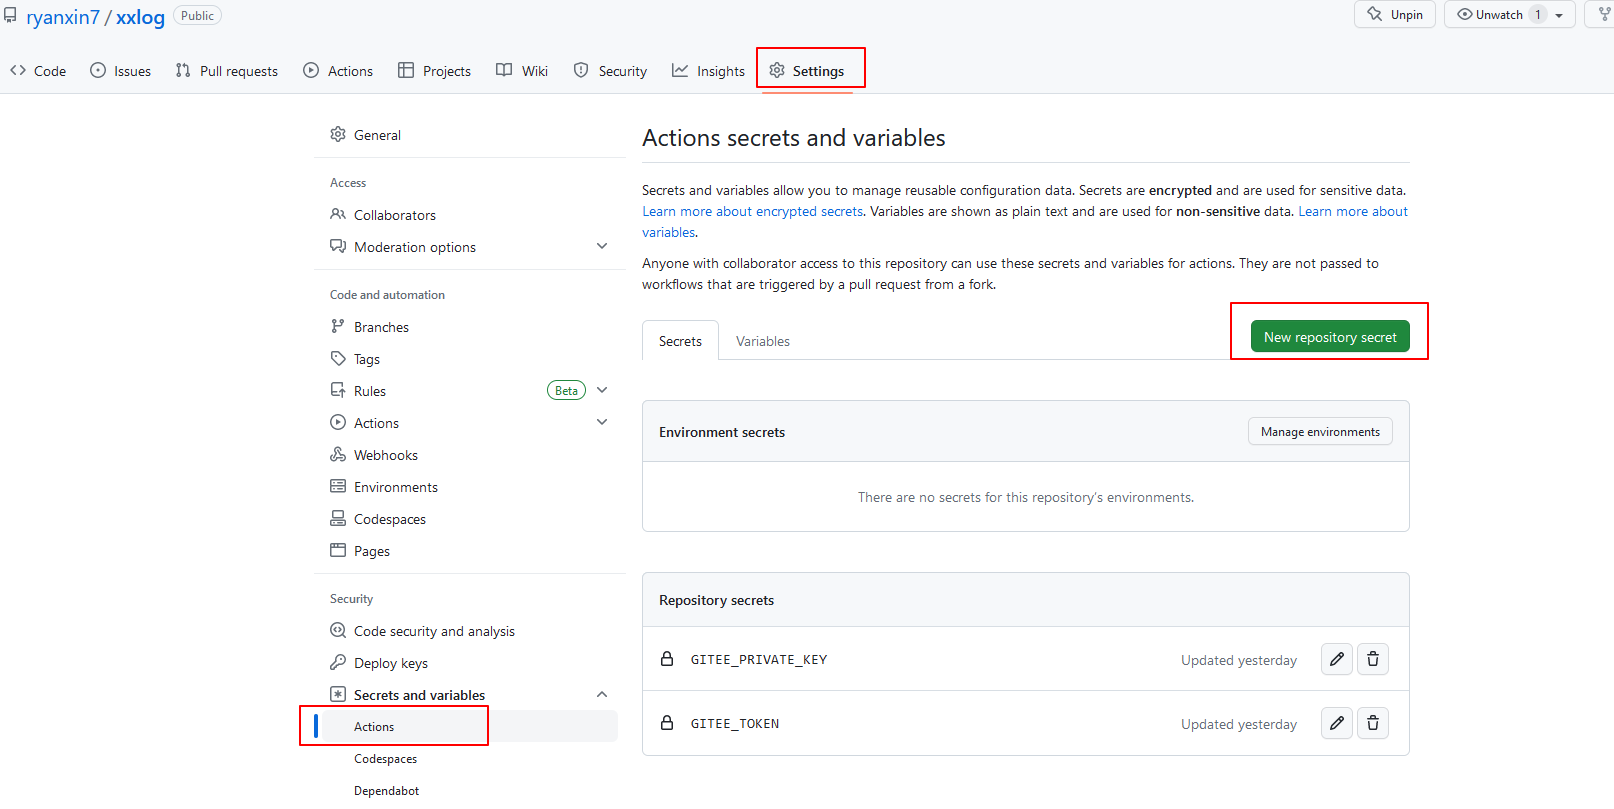Click the Secrets and variables asterisk icon
This screenshot has height=809, width=1614.
tap(338, 694)
